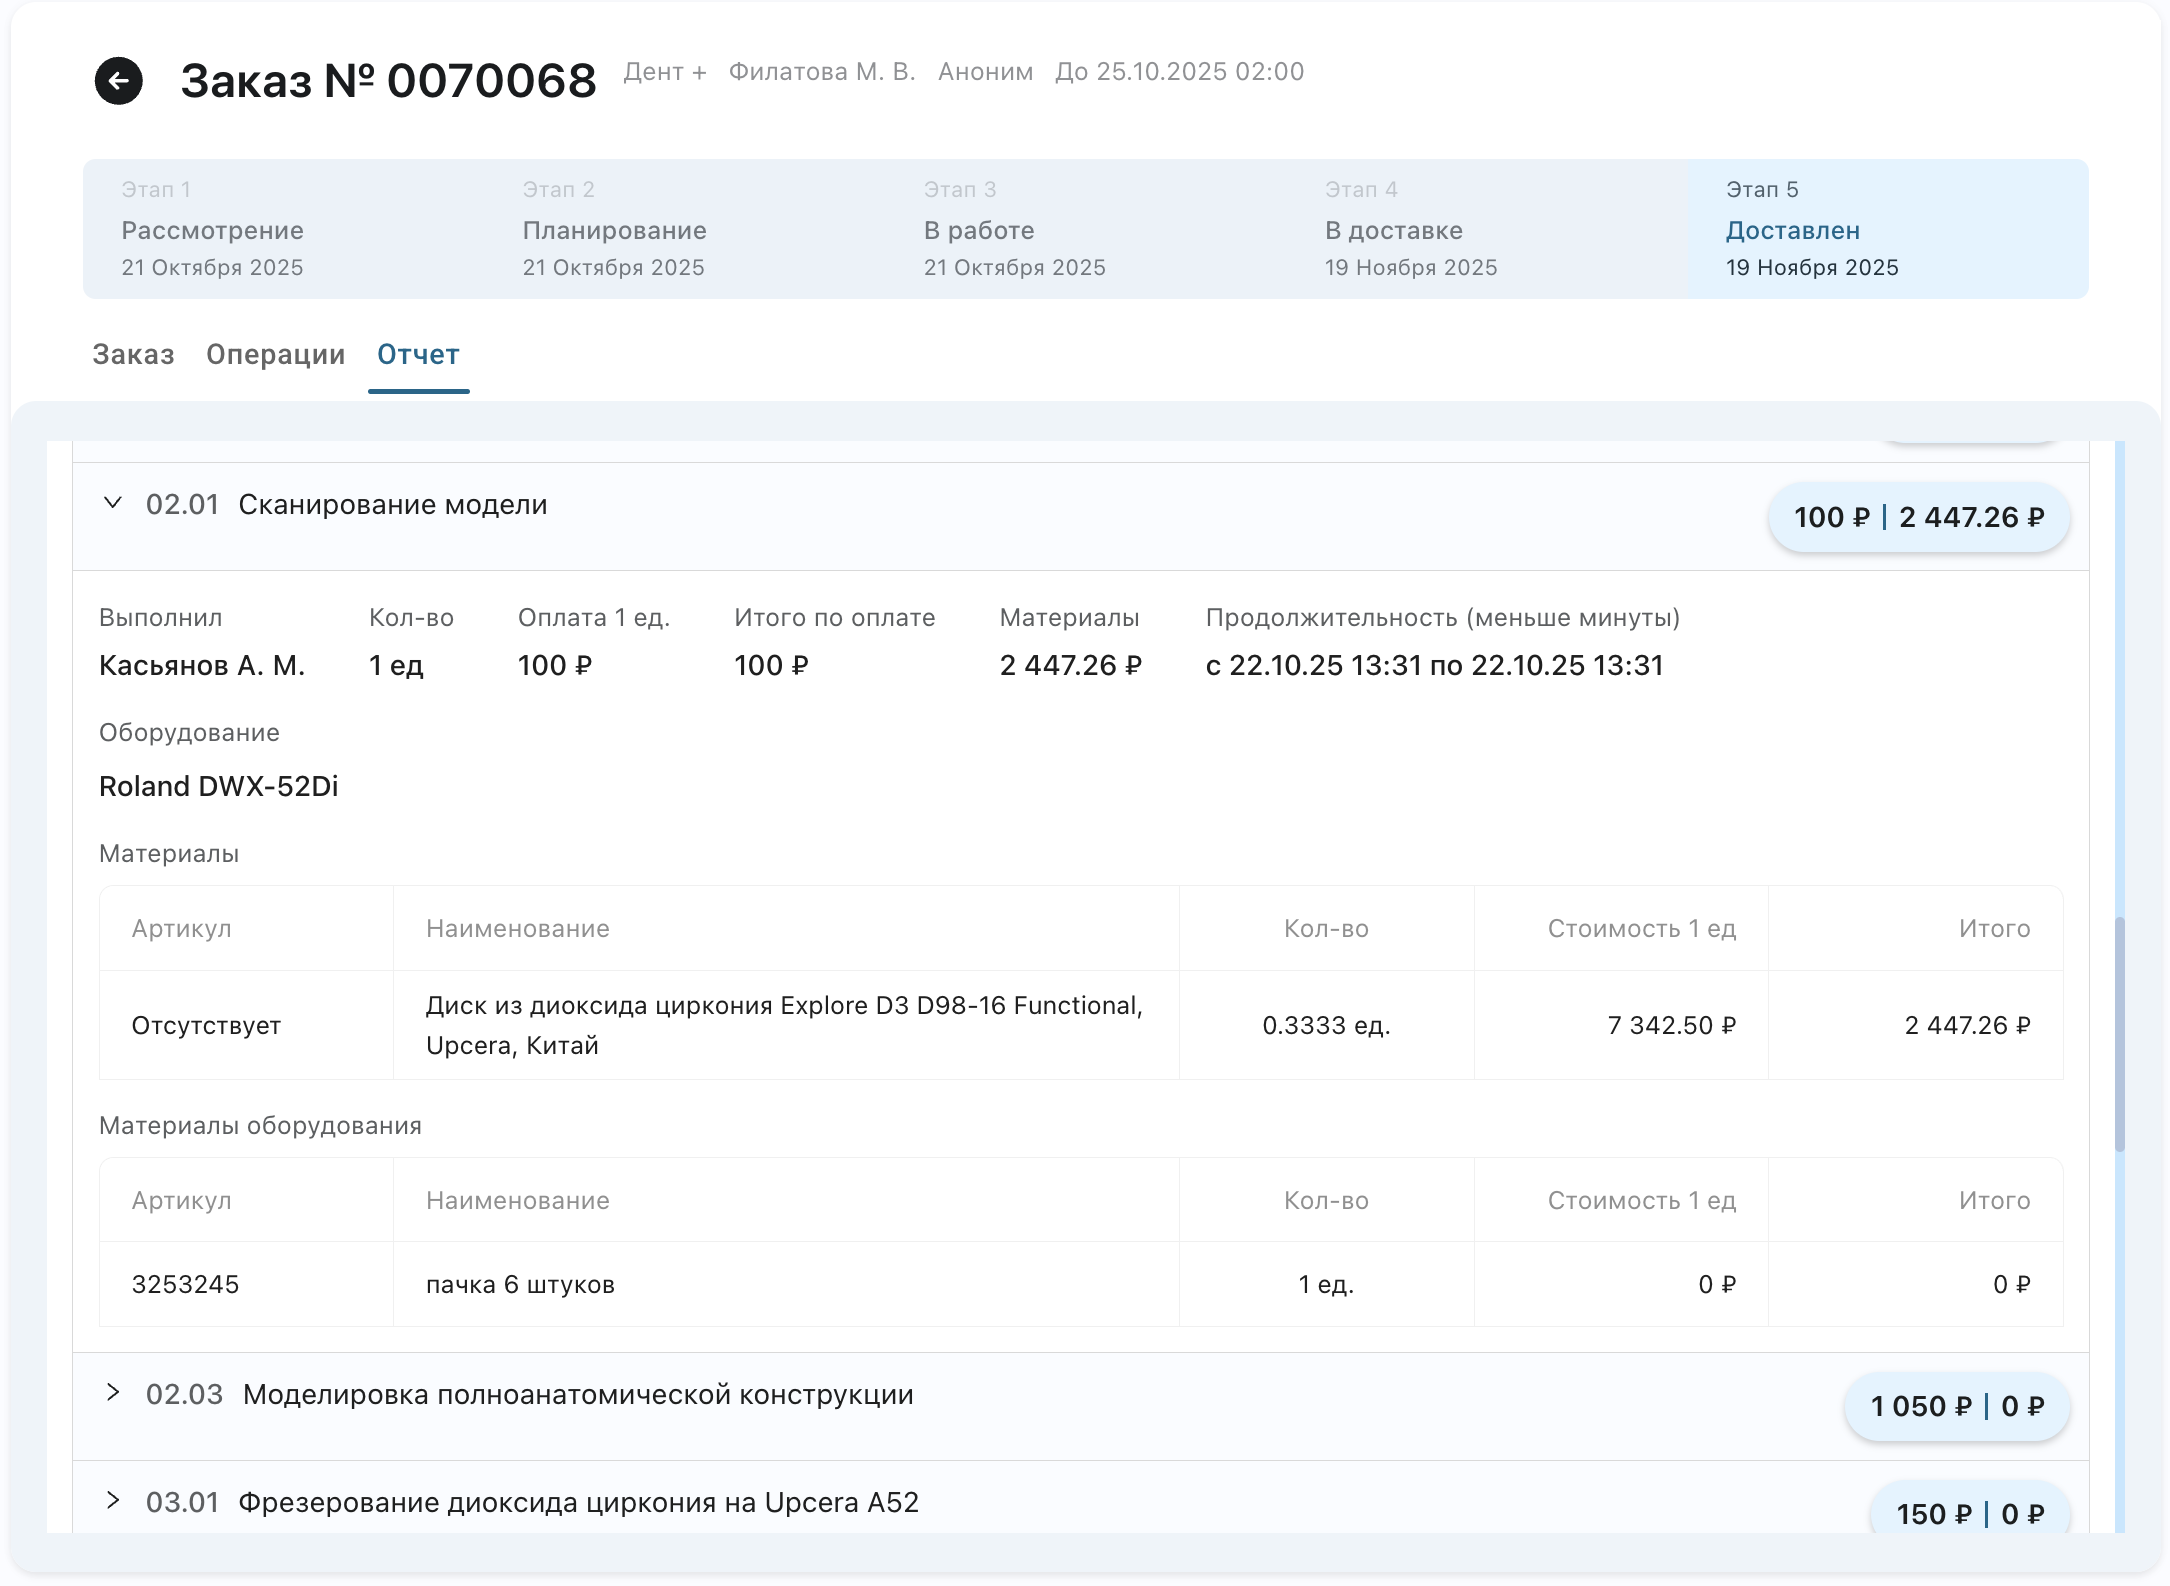Viewport: 2170px width, 1586px height.
Task: Click the back arrow icon
Action: pos(118,81)
